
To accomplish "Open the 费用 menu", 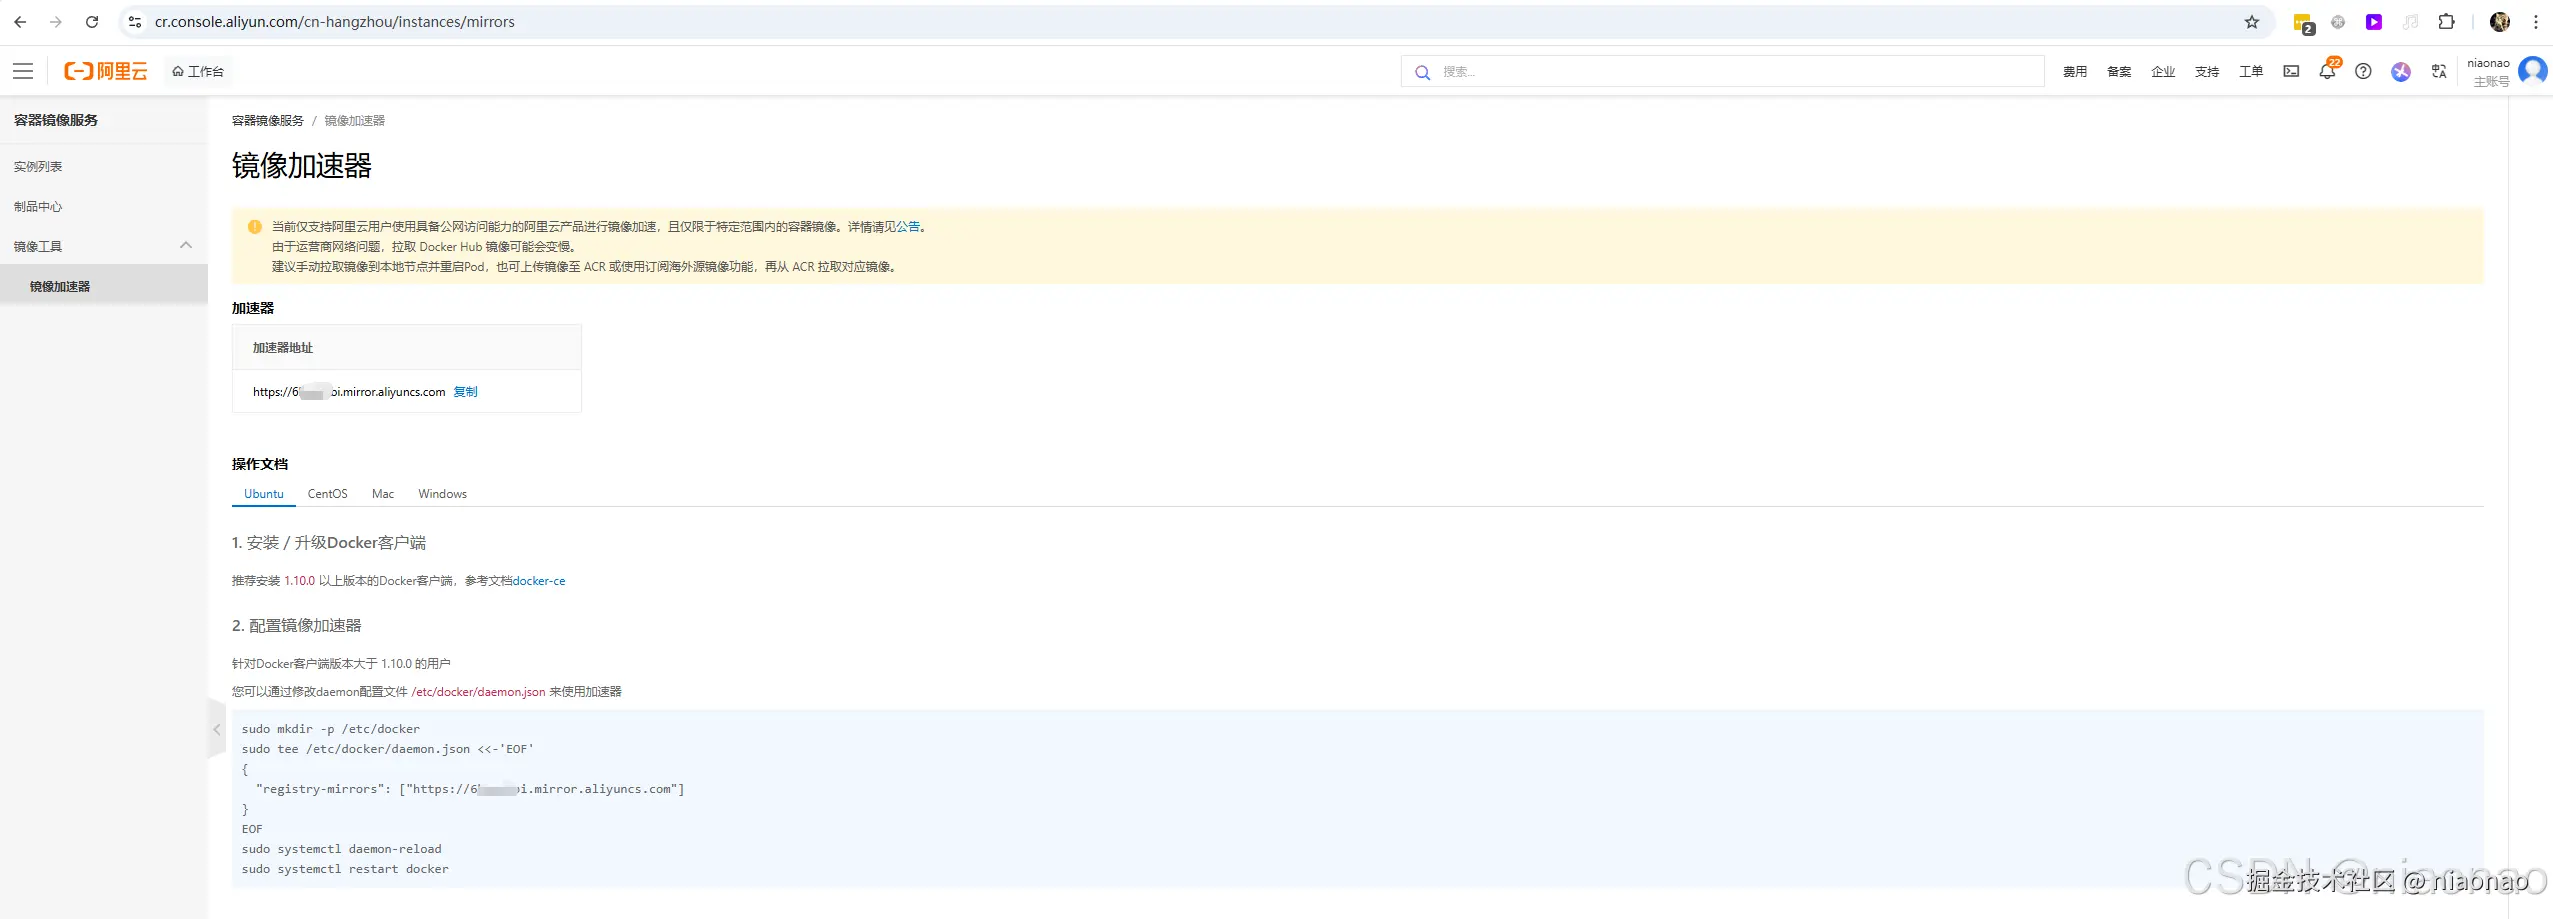I will pyautogui.click(x=2075, y=72).
